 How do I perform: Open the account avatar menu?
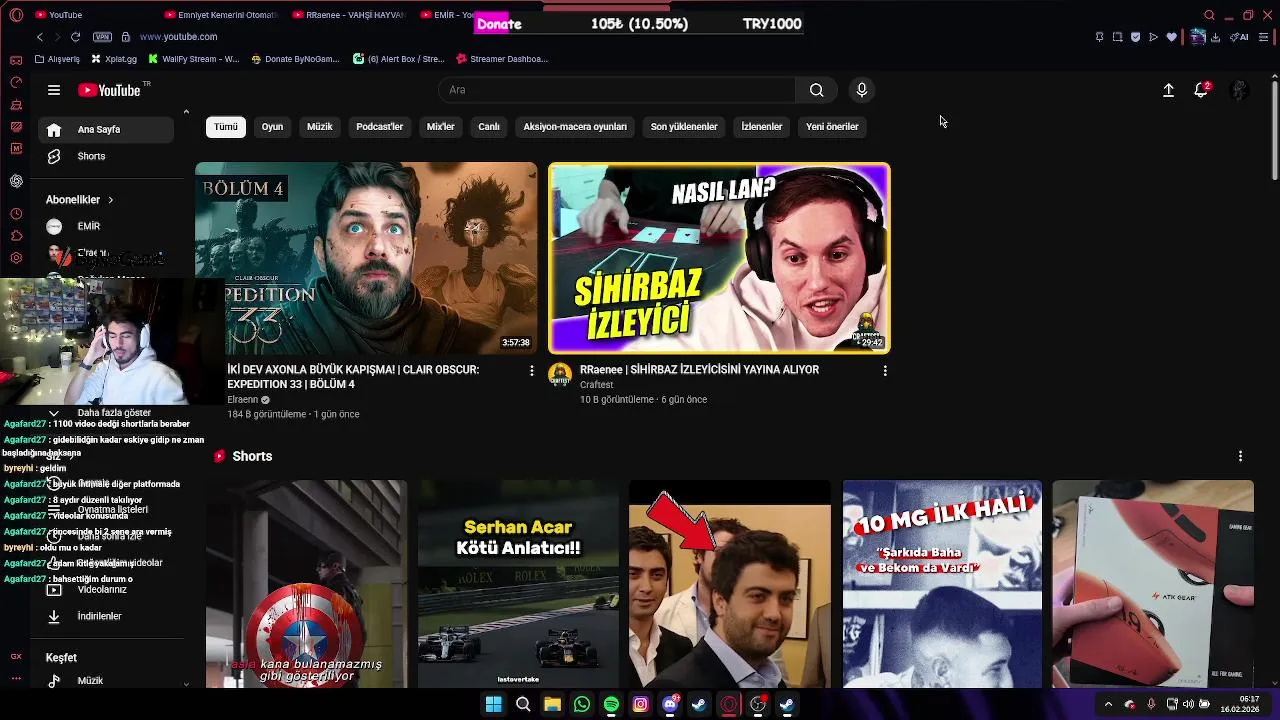(x=1239, y=90)
